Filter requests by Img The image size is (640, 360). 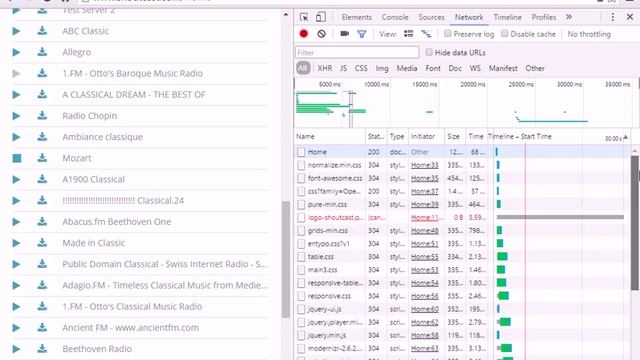coord(382,69)
